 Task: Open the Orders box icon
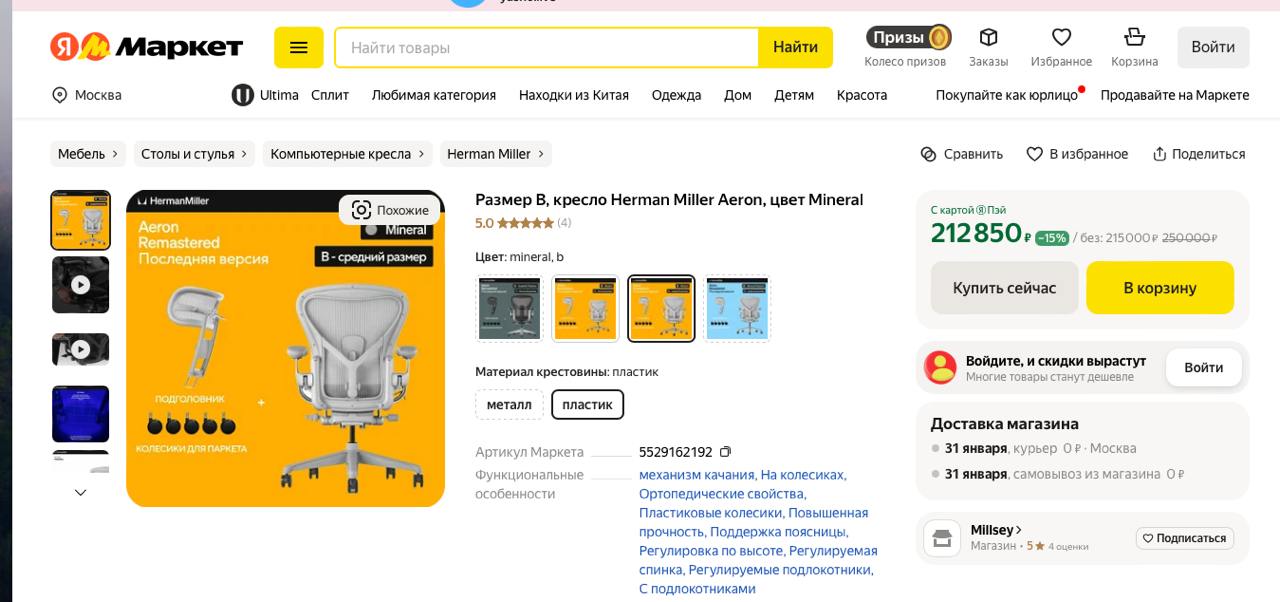point(988,38)
